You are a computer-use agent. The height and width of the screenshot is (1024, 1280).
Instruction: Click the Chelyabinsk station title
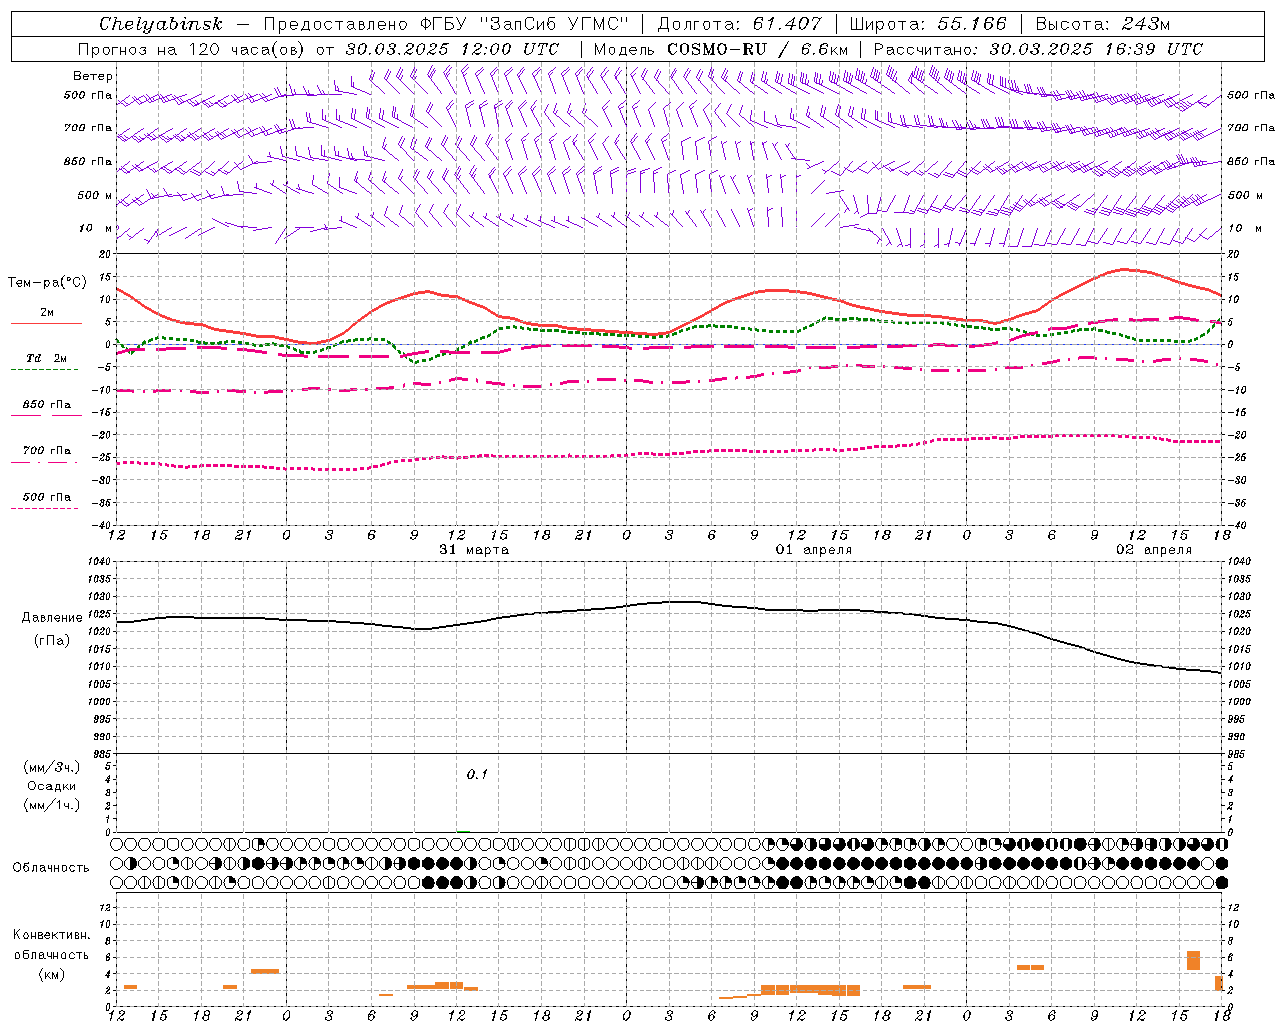click(161, 24)
